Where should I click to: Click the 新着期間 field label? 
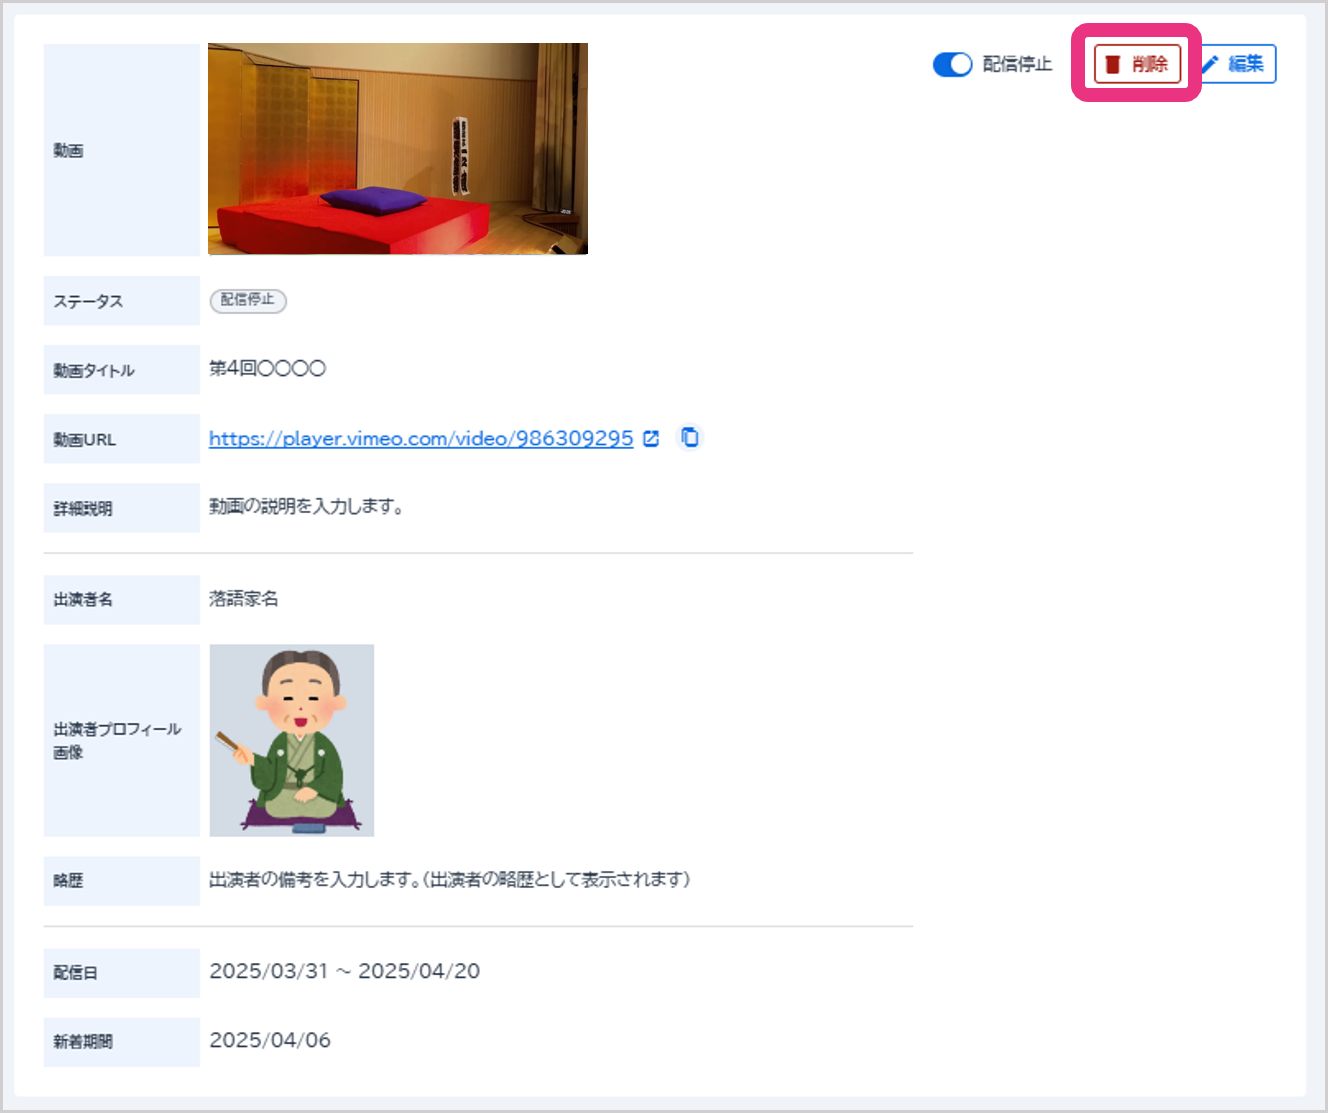point(82,1042)
